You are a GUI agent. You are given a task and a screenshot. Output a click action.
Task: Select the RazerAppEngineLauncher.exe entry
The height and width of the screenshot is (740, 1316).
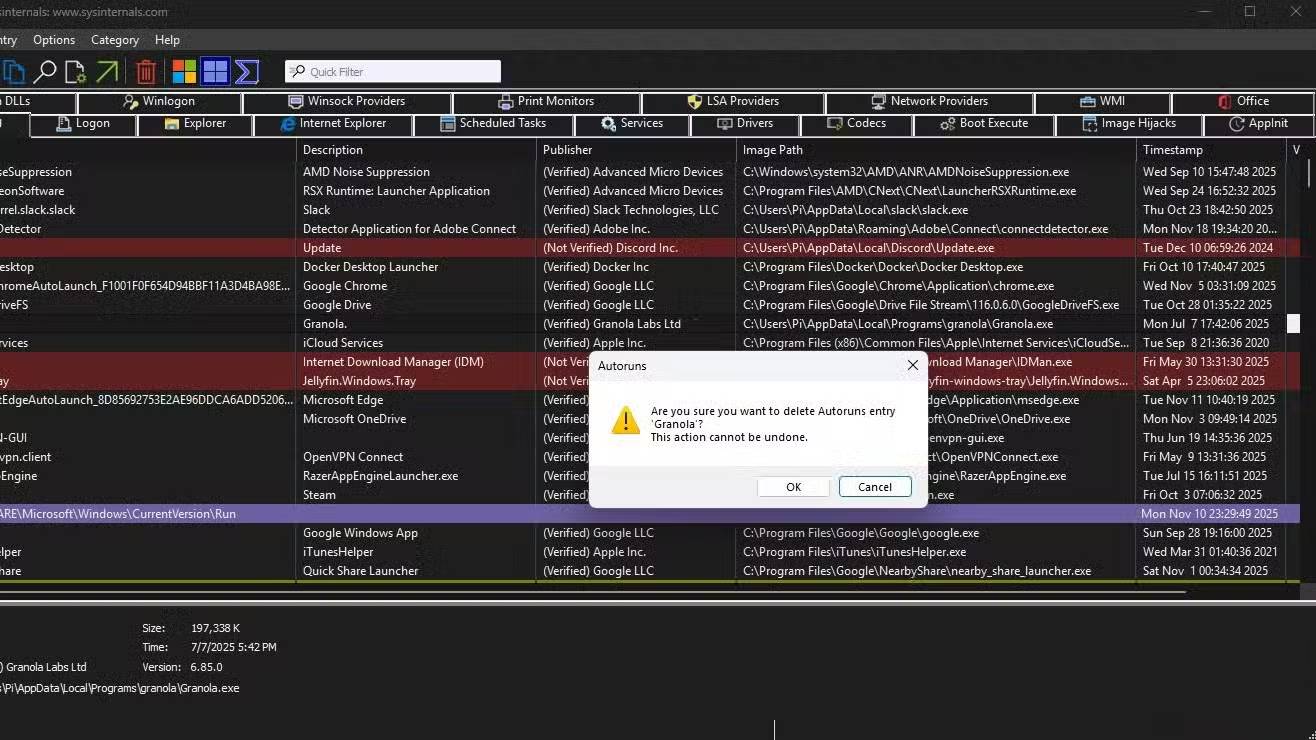[380, 476]
